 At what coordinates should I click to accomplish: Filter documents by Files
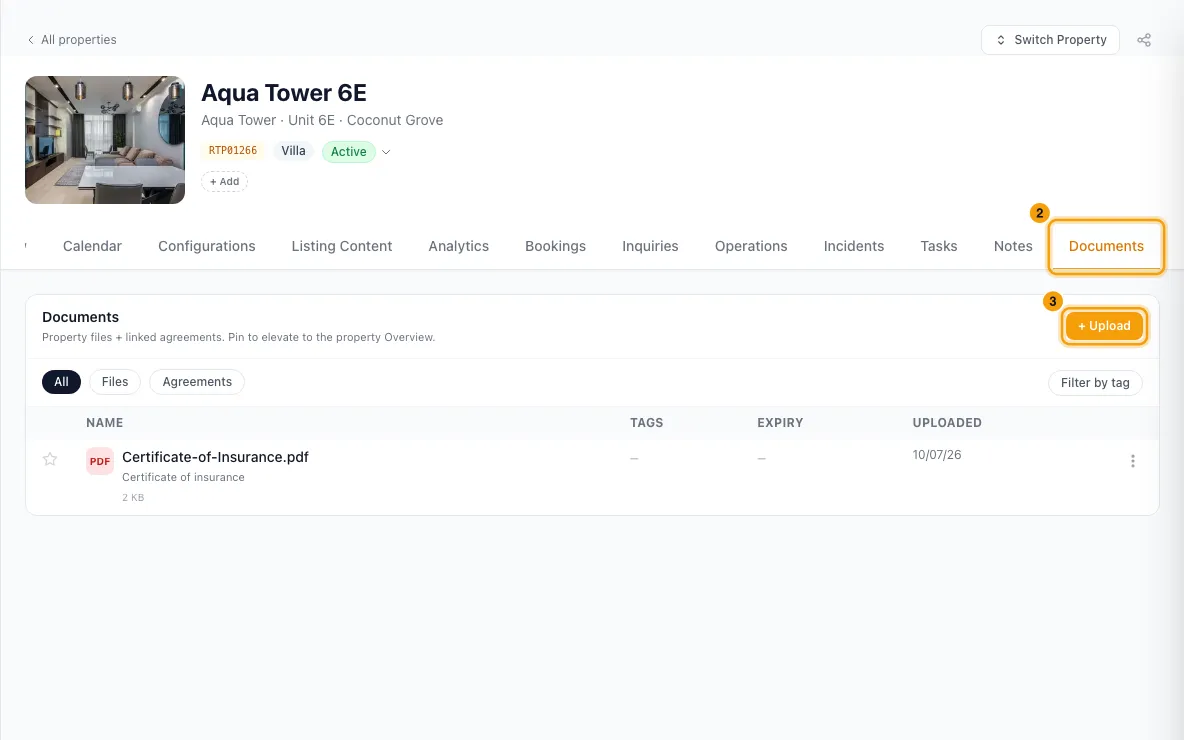coord(115,382)
